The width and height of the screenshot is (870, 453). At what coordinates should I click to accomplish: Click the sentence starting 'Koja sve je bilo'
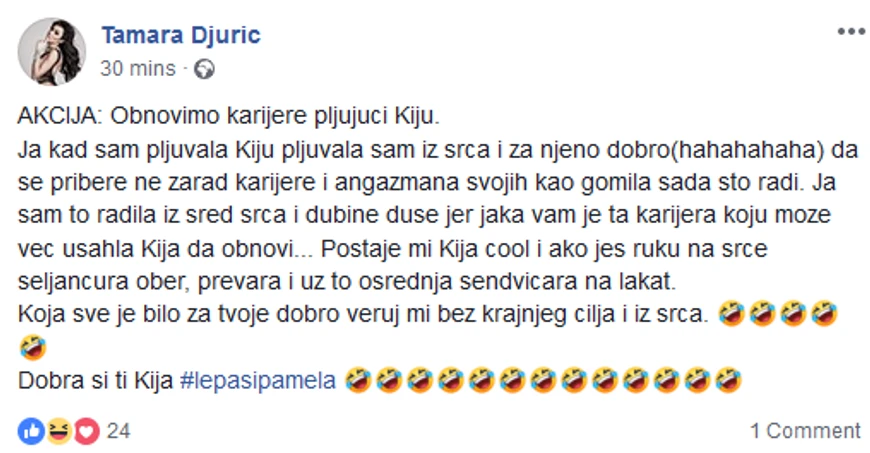point(363,314)
